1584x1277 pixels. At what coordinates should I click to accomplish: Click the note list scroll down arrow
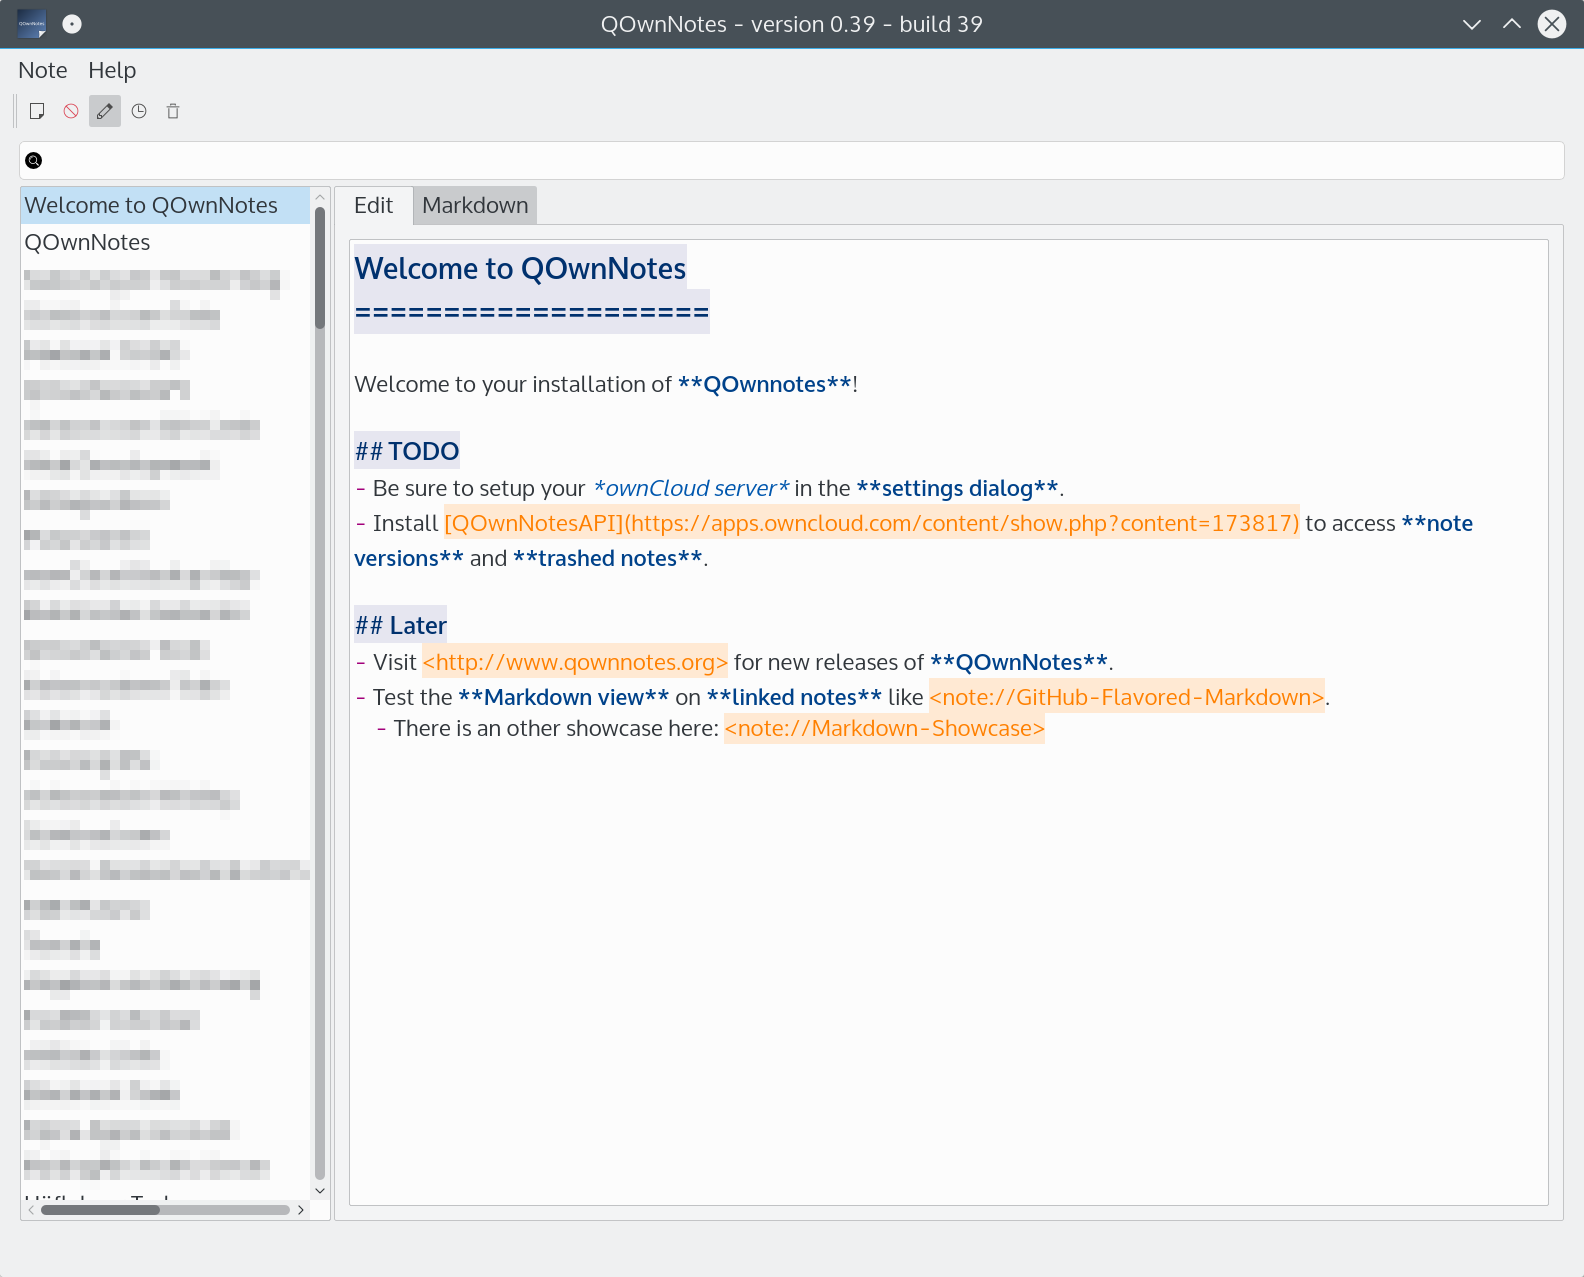(x=320, y=1190)
